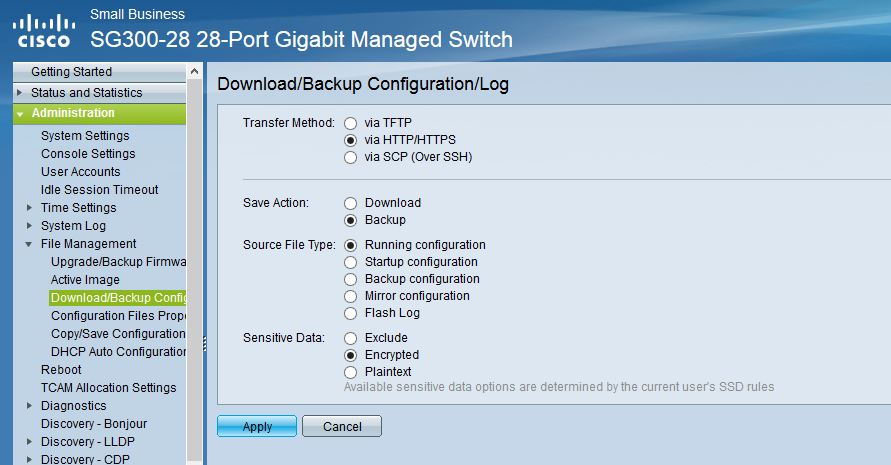Expand the Diagnostics tree arrow

click(x=29, y=406)
